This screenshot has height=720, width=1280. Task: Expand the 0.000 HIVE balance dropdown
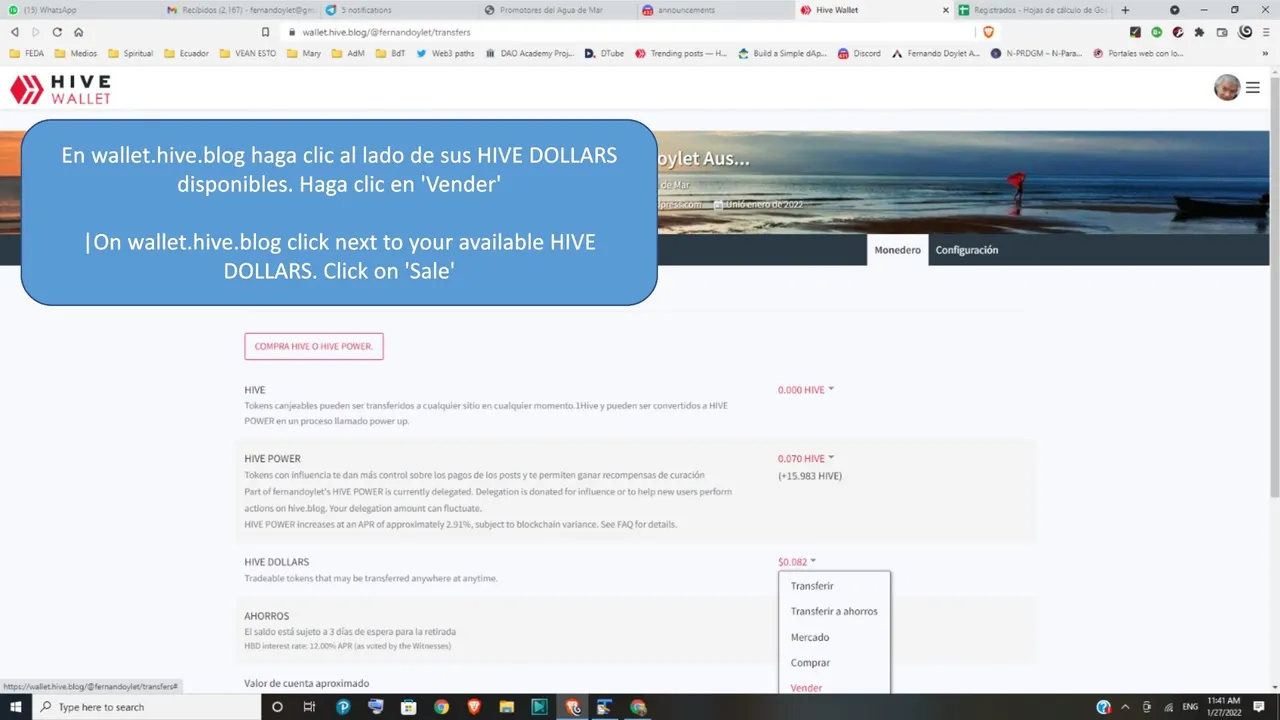pos(806,390)
